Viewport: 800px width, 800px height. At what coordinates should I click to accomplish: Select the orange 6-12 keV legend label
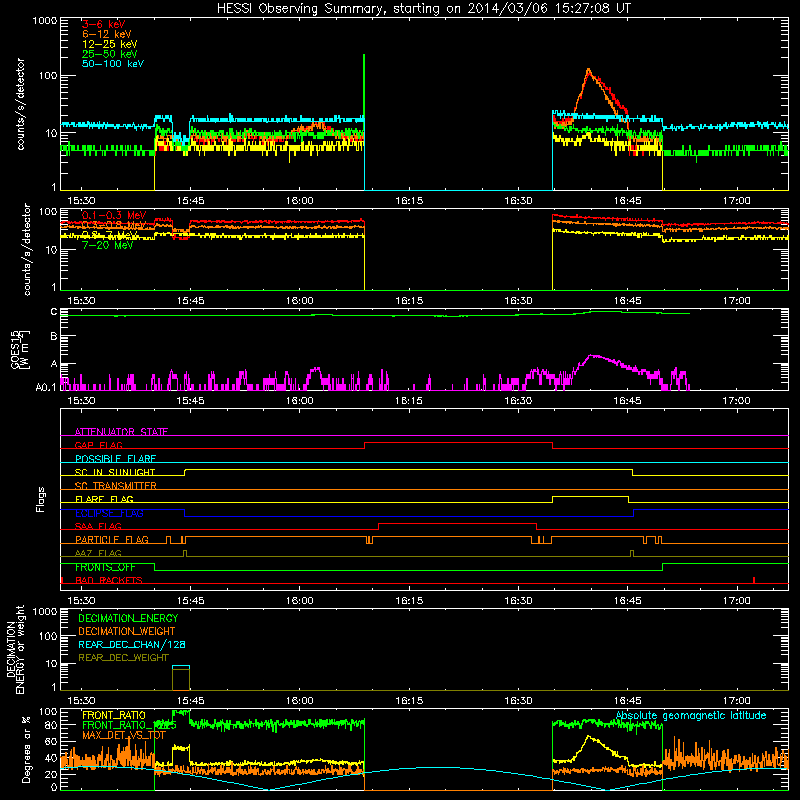click(107, 34)
